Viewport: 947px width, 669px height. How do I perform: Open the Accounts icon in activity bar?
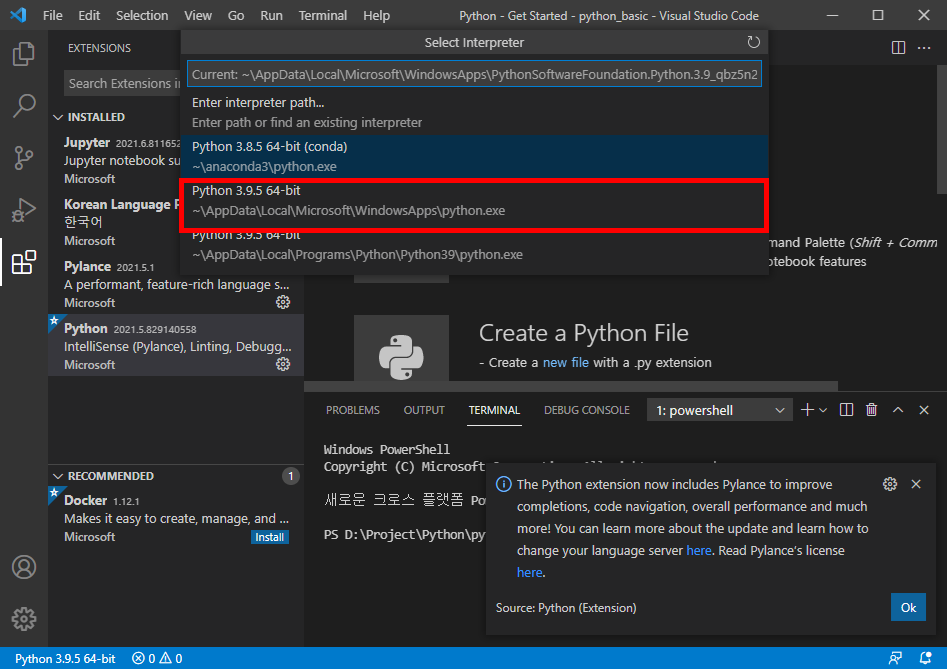24,567
